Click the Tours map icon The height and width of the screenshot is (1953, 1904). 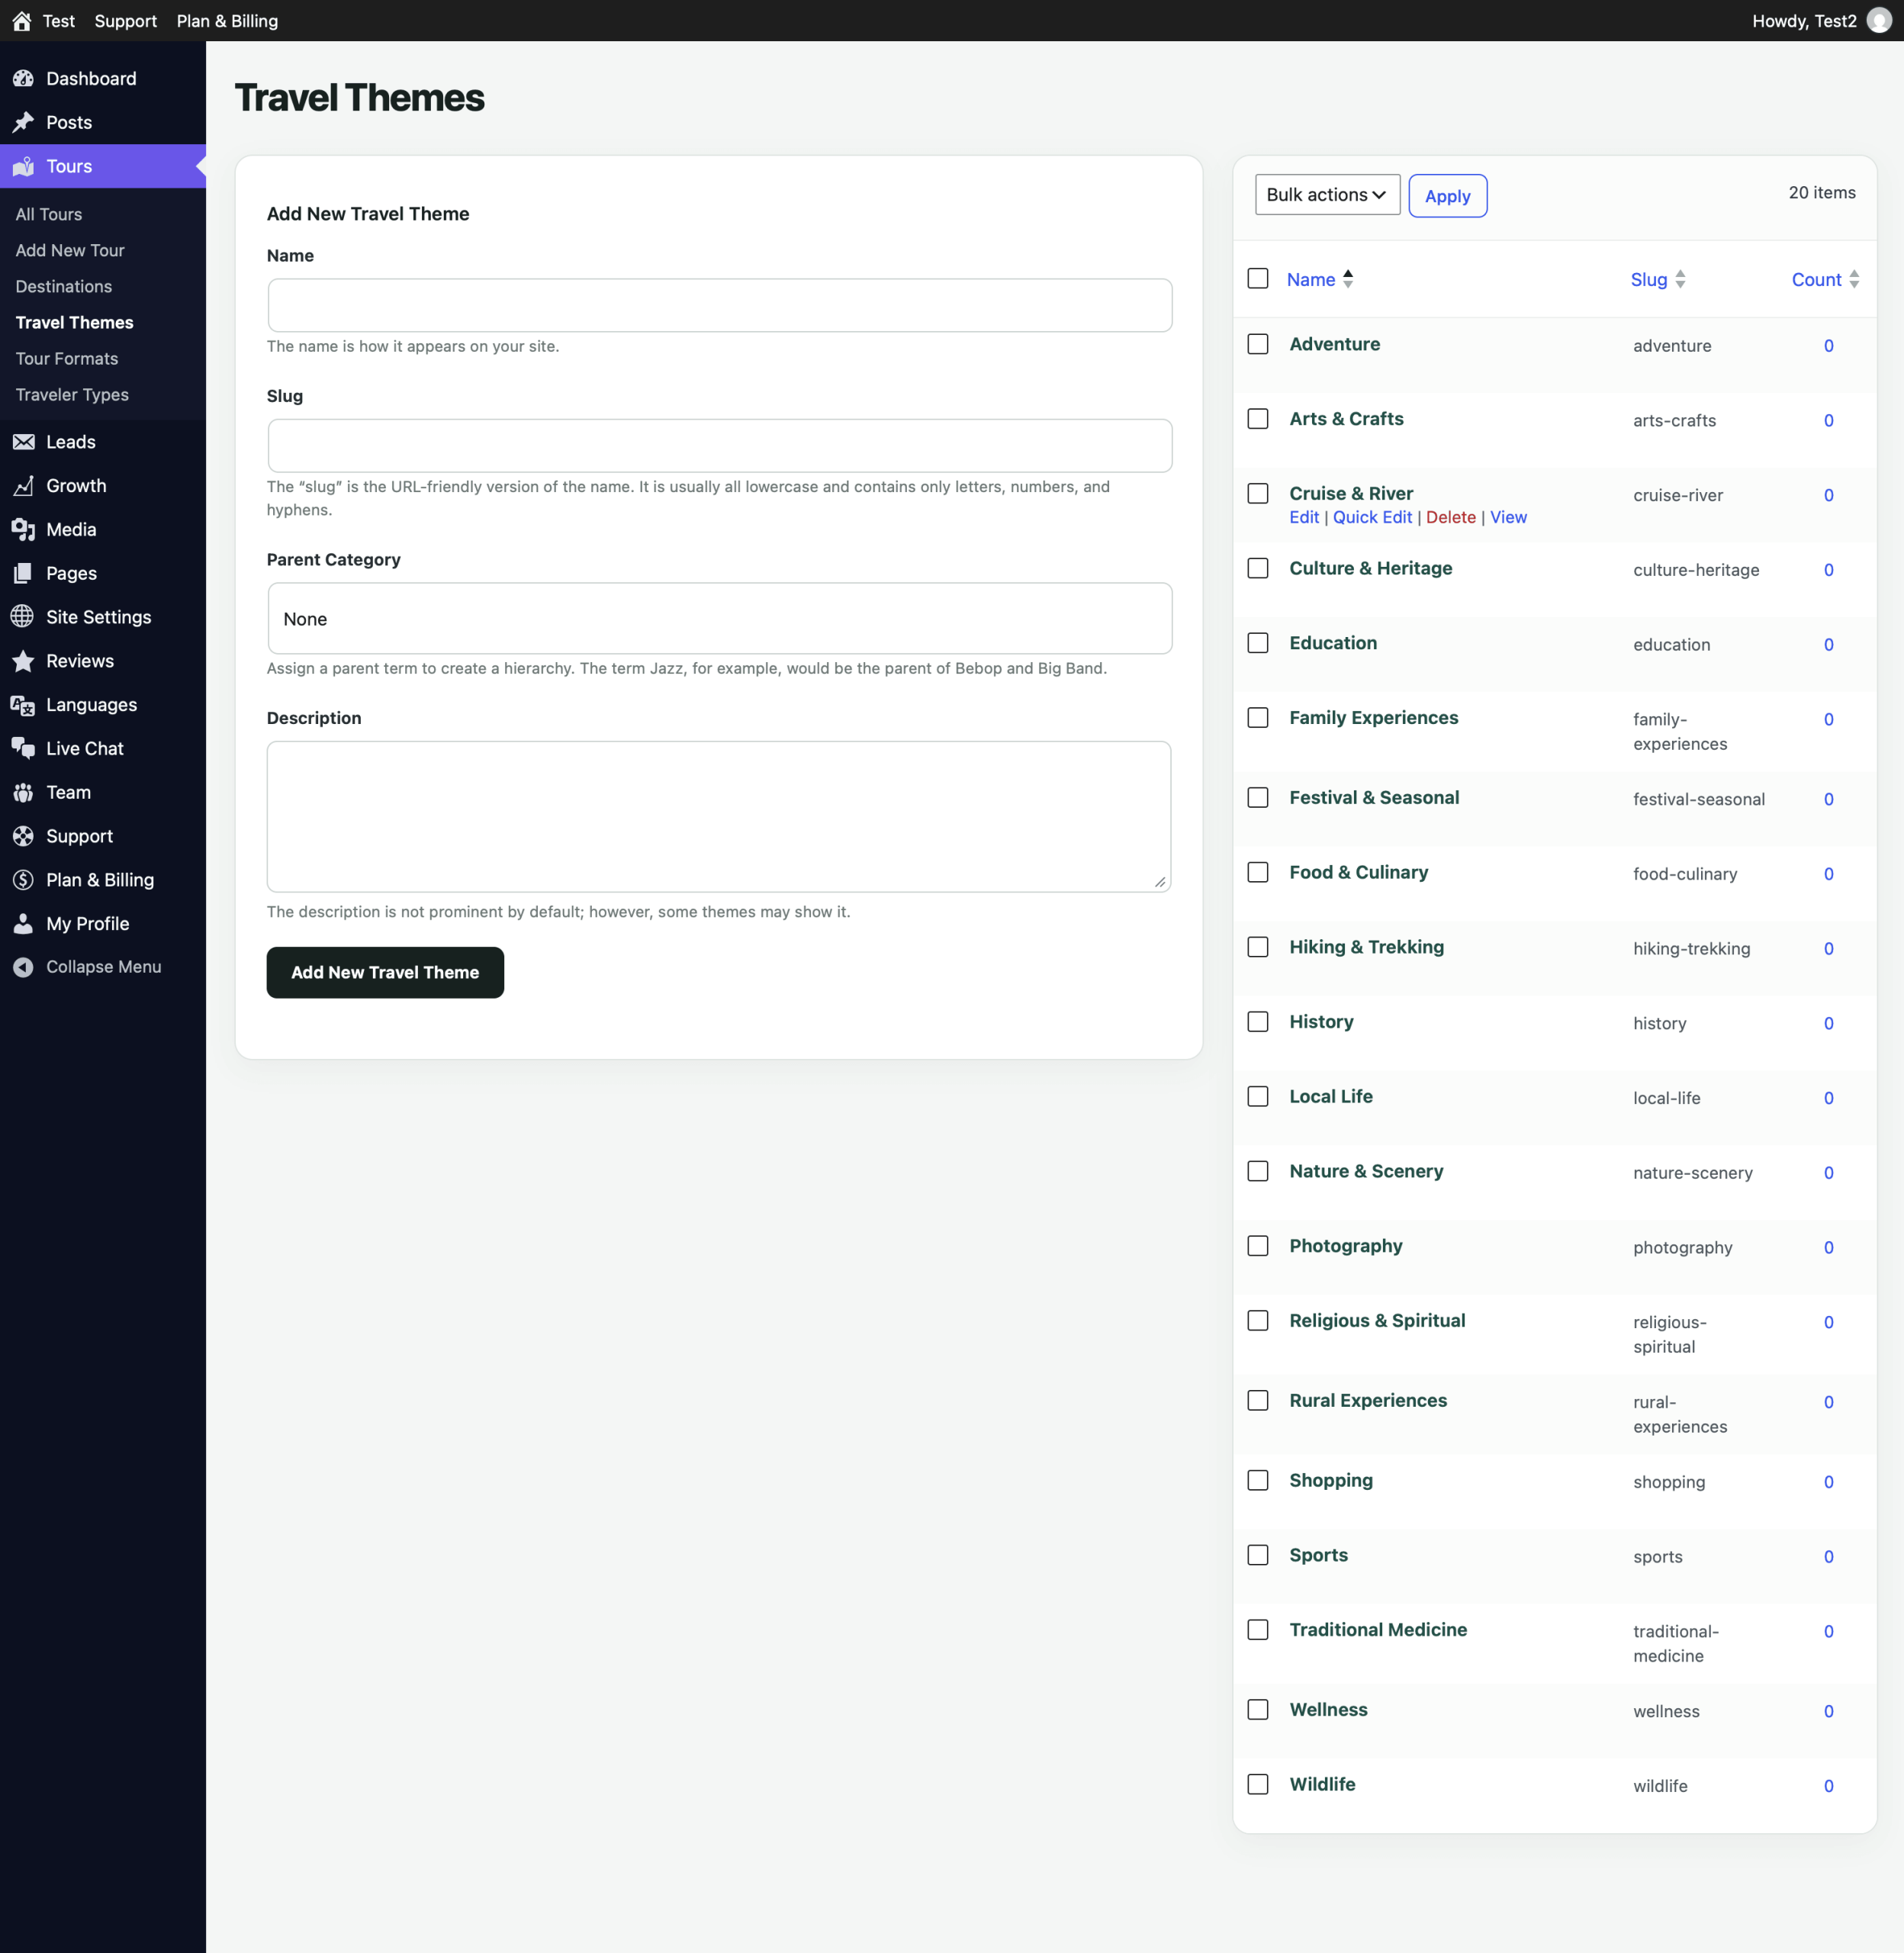point(24,167)
